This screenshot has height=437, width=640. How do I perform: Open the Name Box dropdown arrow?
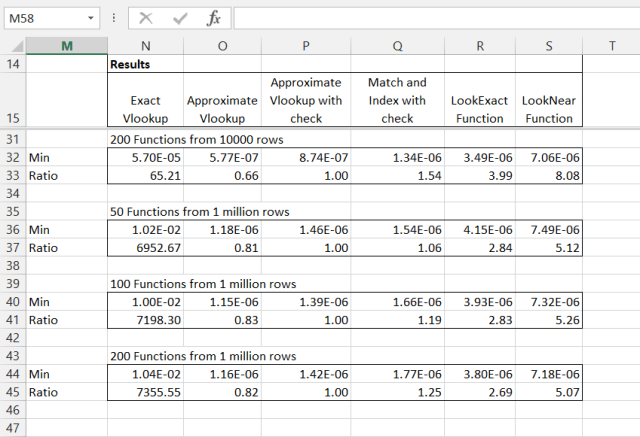[91, 18]
